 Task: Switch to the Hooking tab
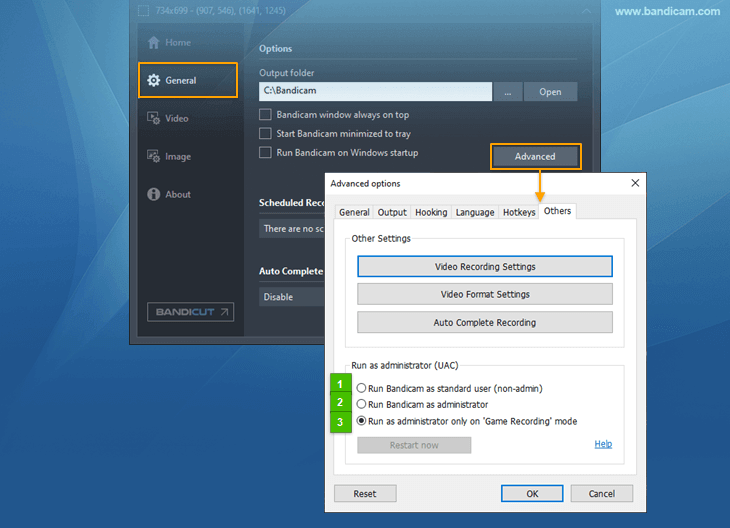tap(431, 212)
